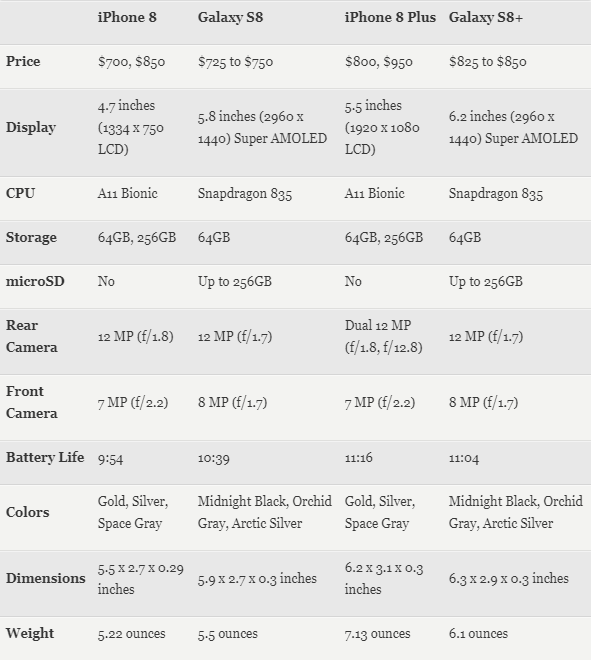This screenshot has height=662, width=591.
Task: Click the Weight row label
Action: (30, 634)
